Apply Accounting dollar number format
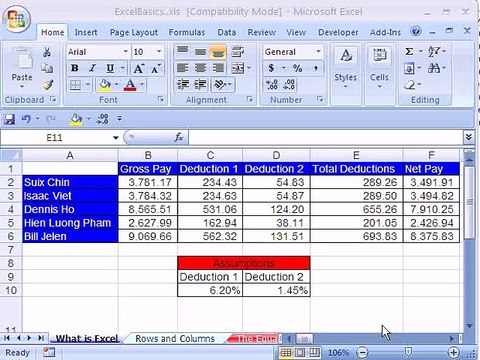480x360 pixels. coord(271,68)
